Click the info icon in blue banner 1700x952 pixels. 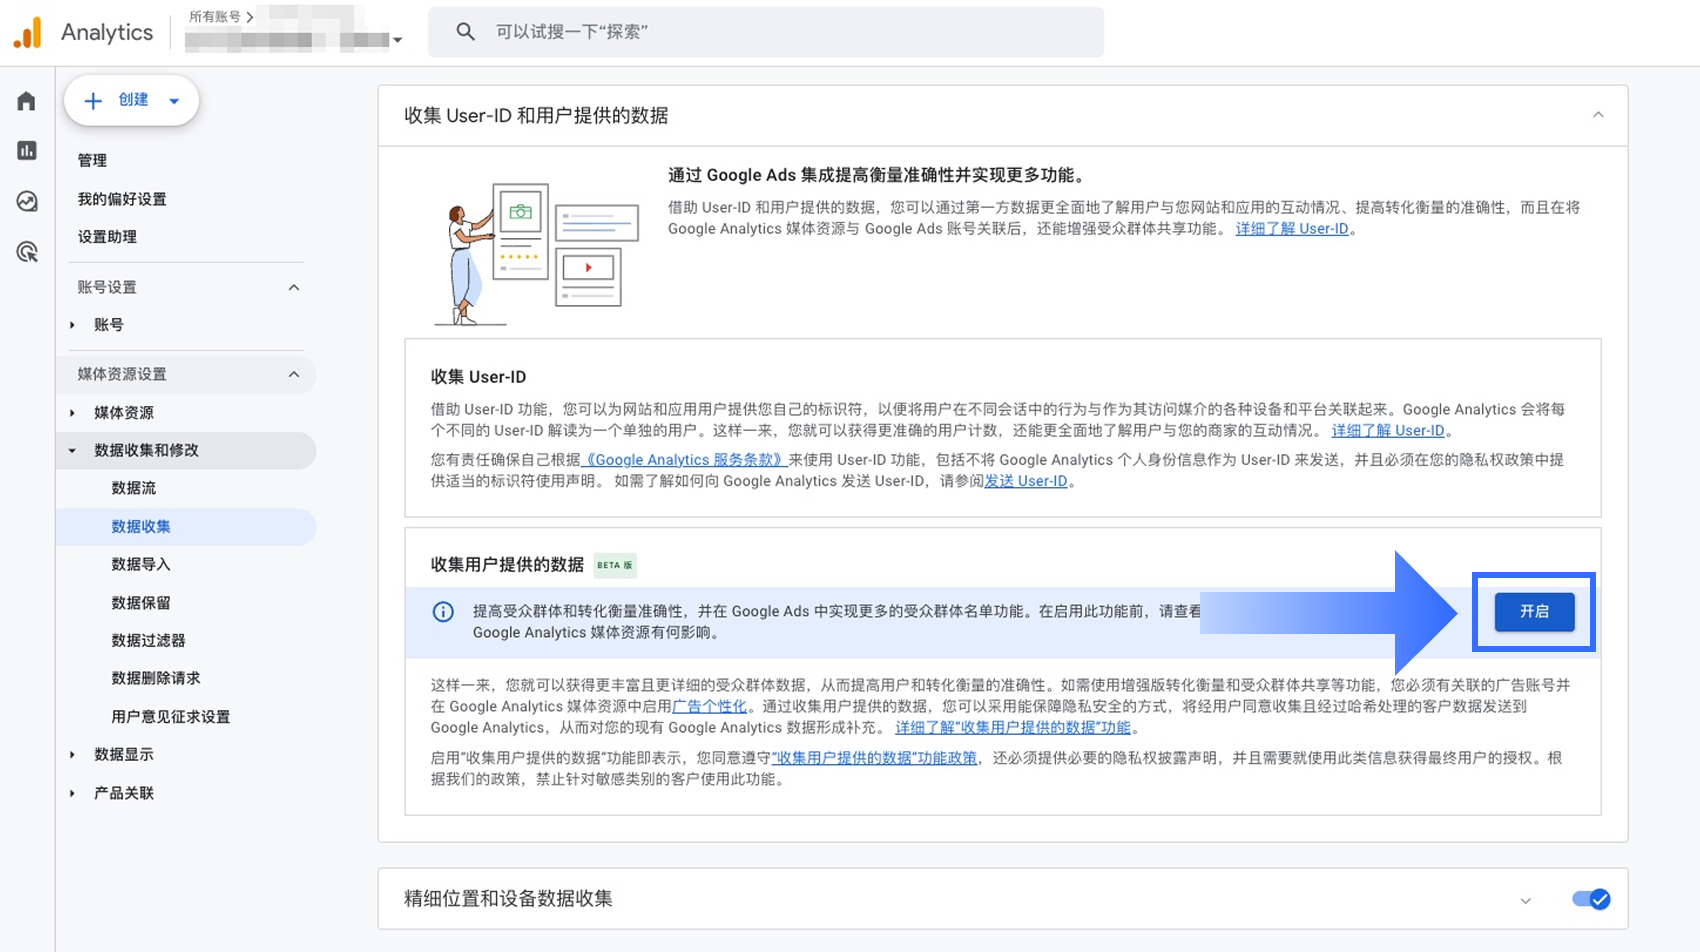point(443,612)
